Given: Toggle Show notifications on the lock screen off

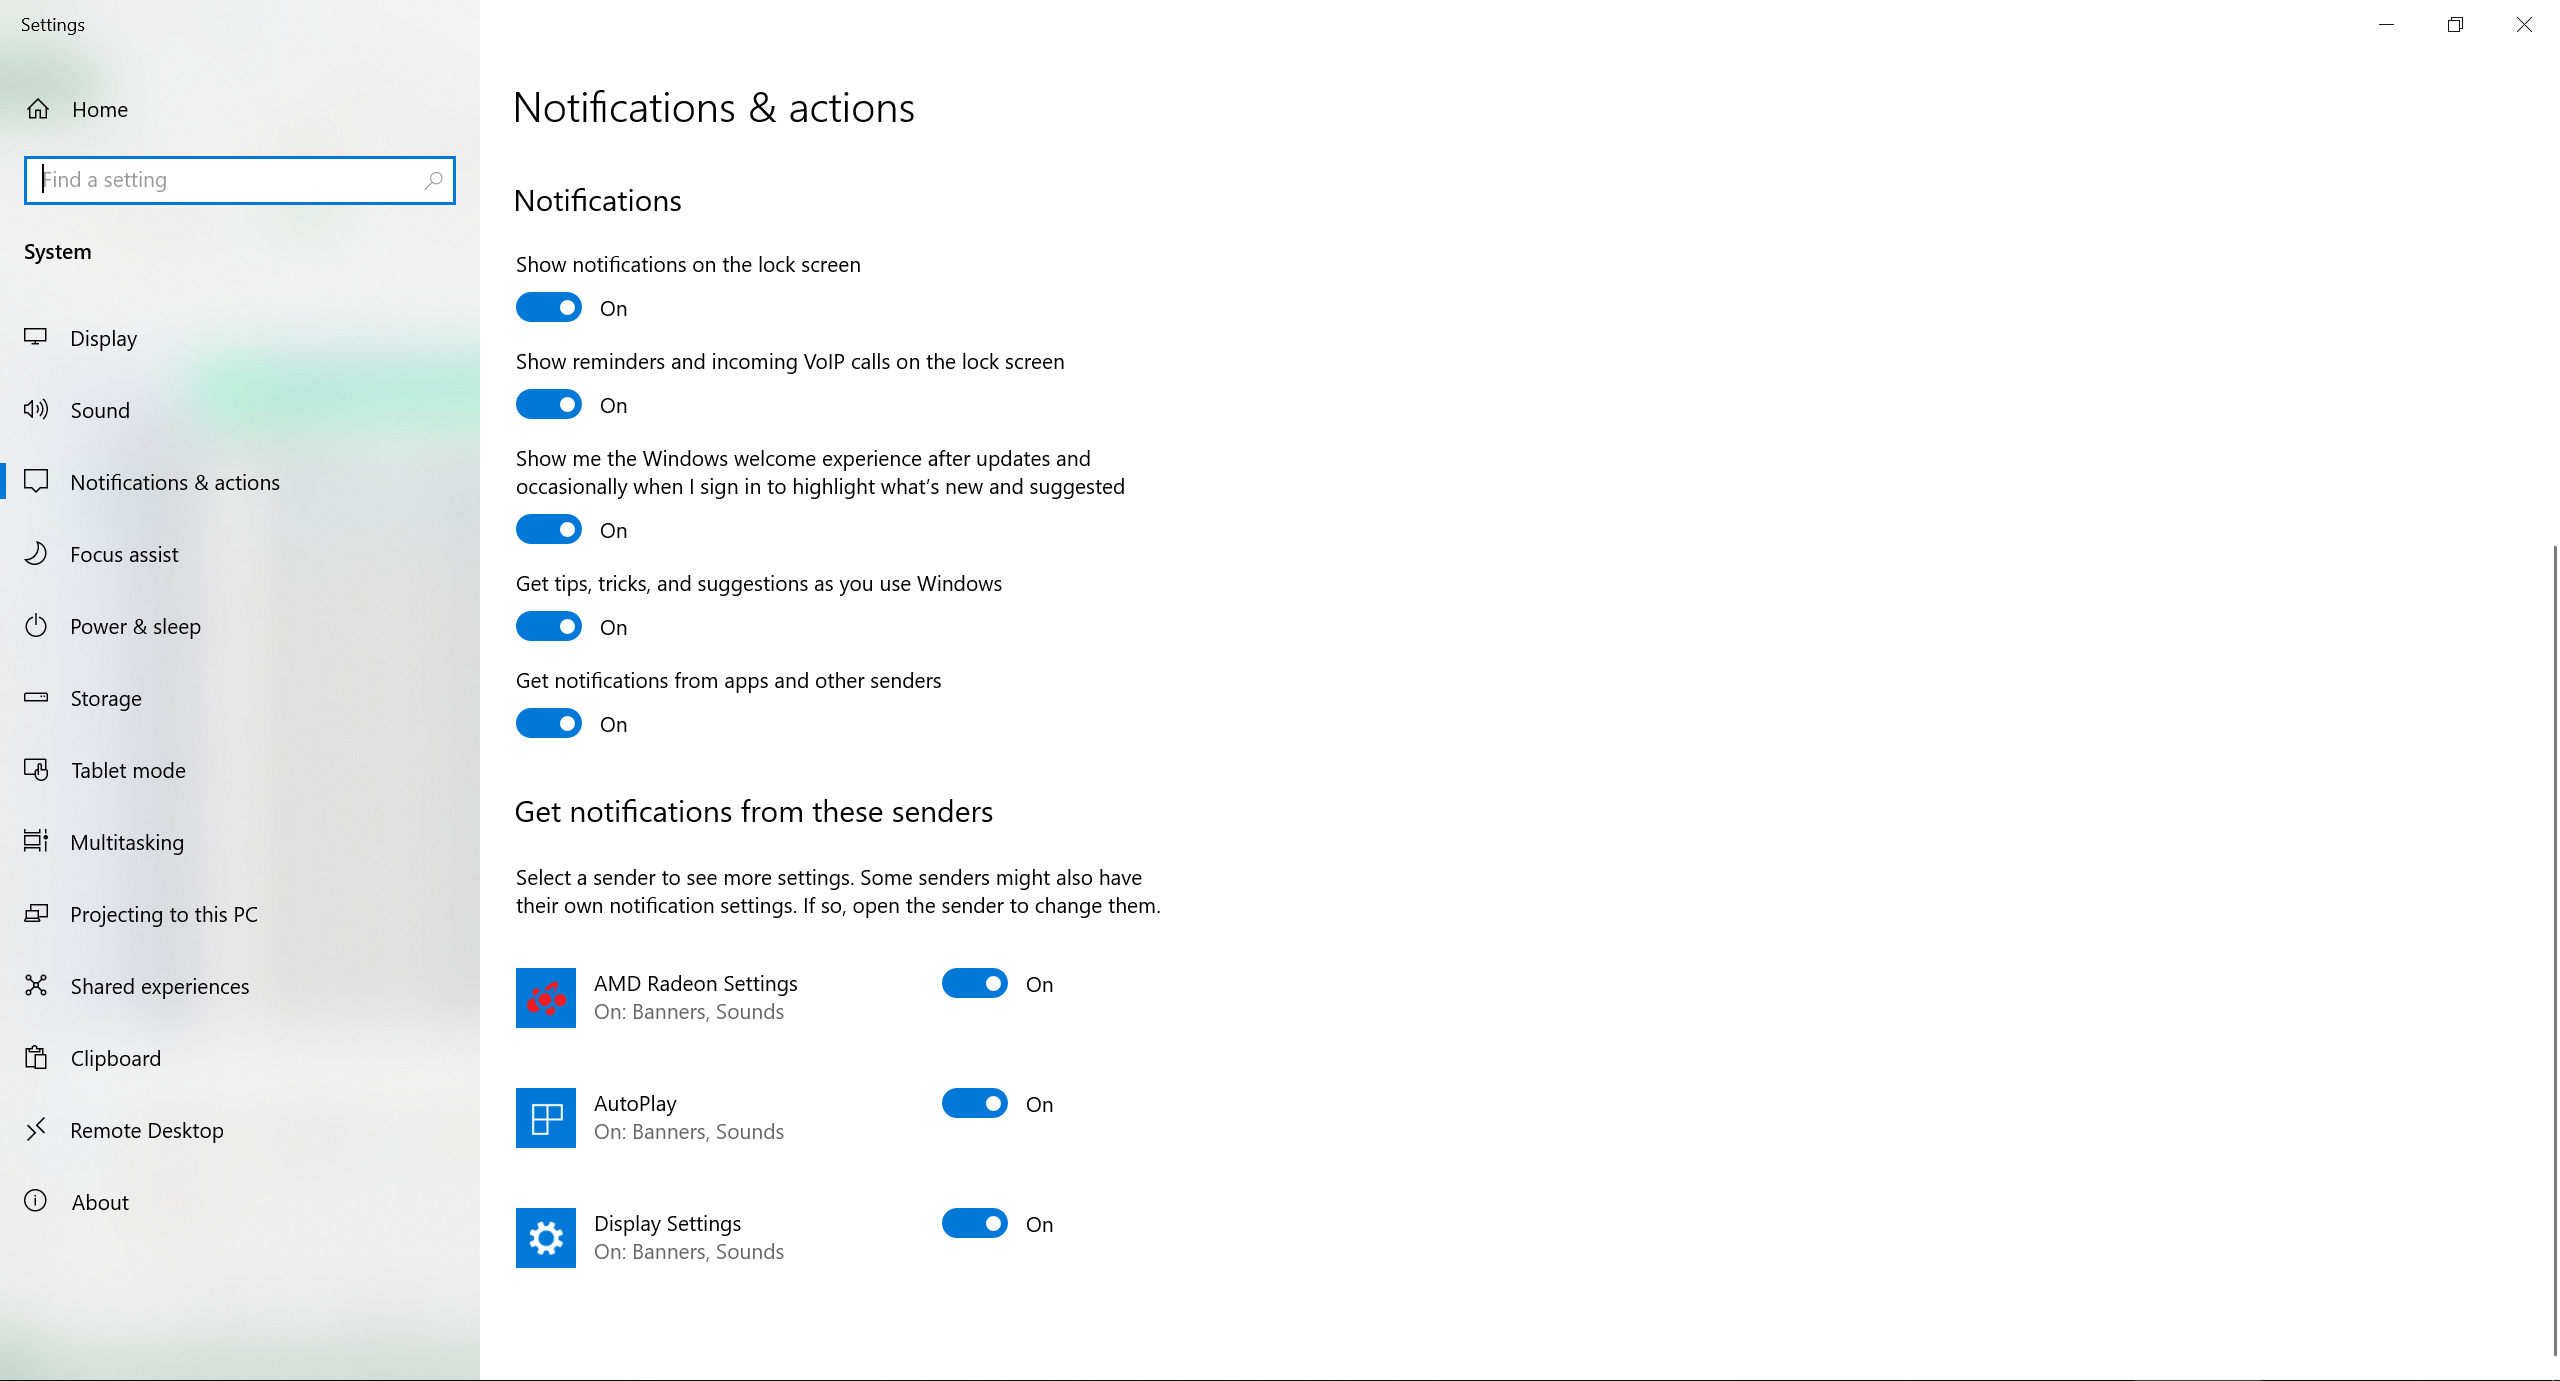Looking at the screenshot, I should [549, 308].
